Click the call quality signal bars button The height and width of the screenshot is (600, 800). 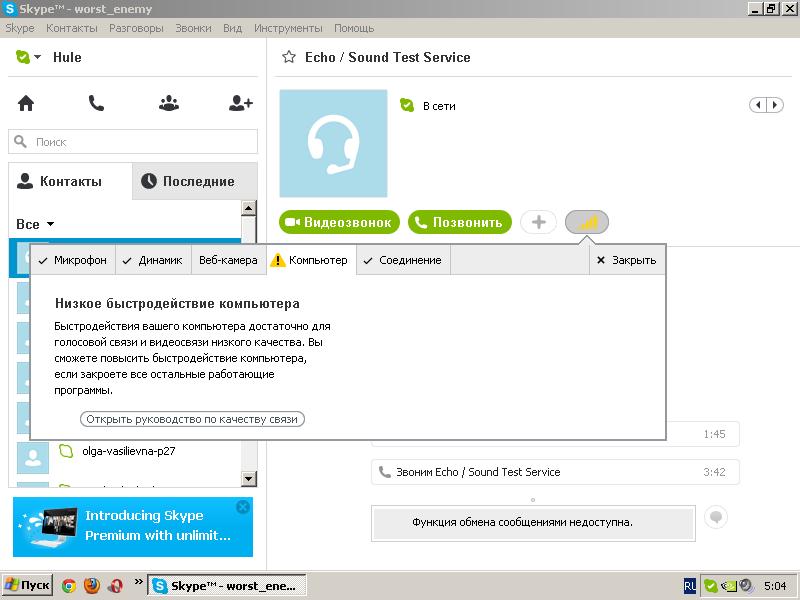(x=587, y=222)
